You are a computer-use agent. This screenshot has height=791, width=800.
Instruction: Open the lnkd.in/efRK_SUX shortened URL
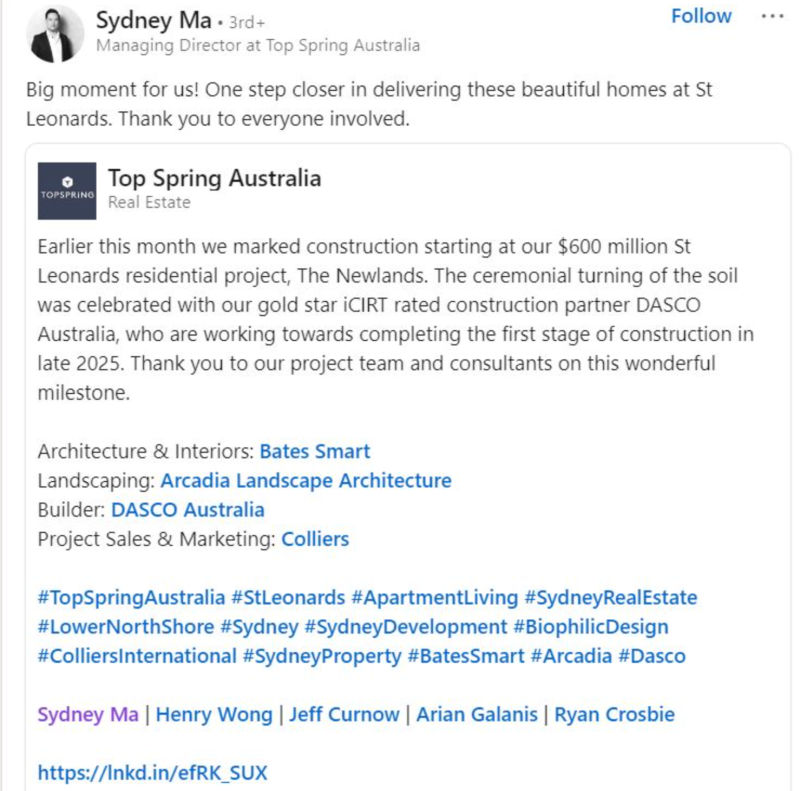(x=152, y=772)
